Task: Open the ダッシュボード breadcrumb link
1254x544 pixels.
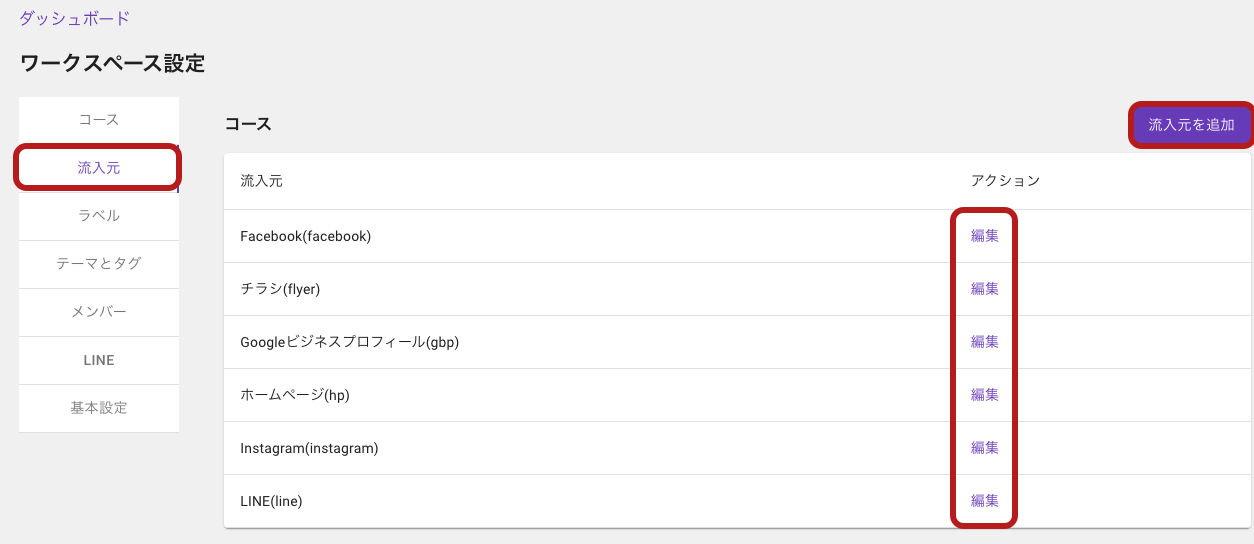Action: pyautogui.click(x=74, y=18)
